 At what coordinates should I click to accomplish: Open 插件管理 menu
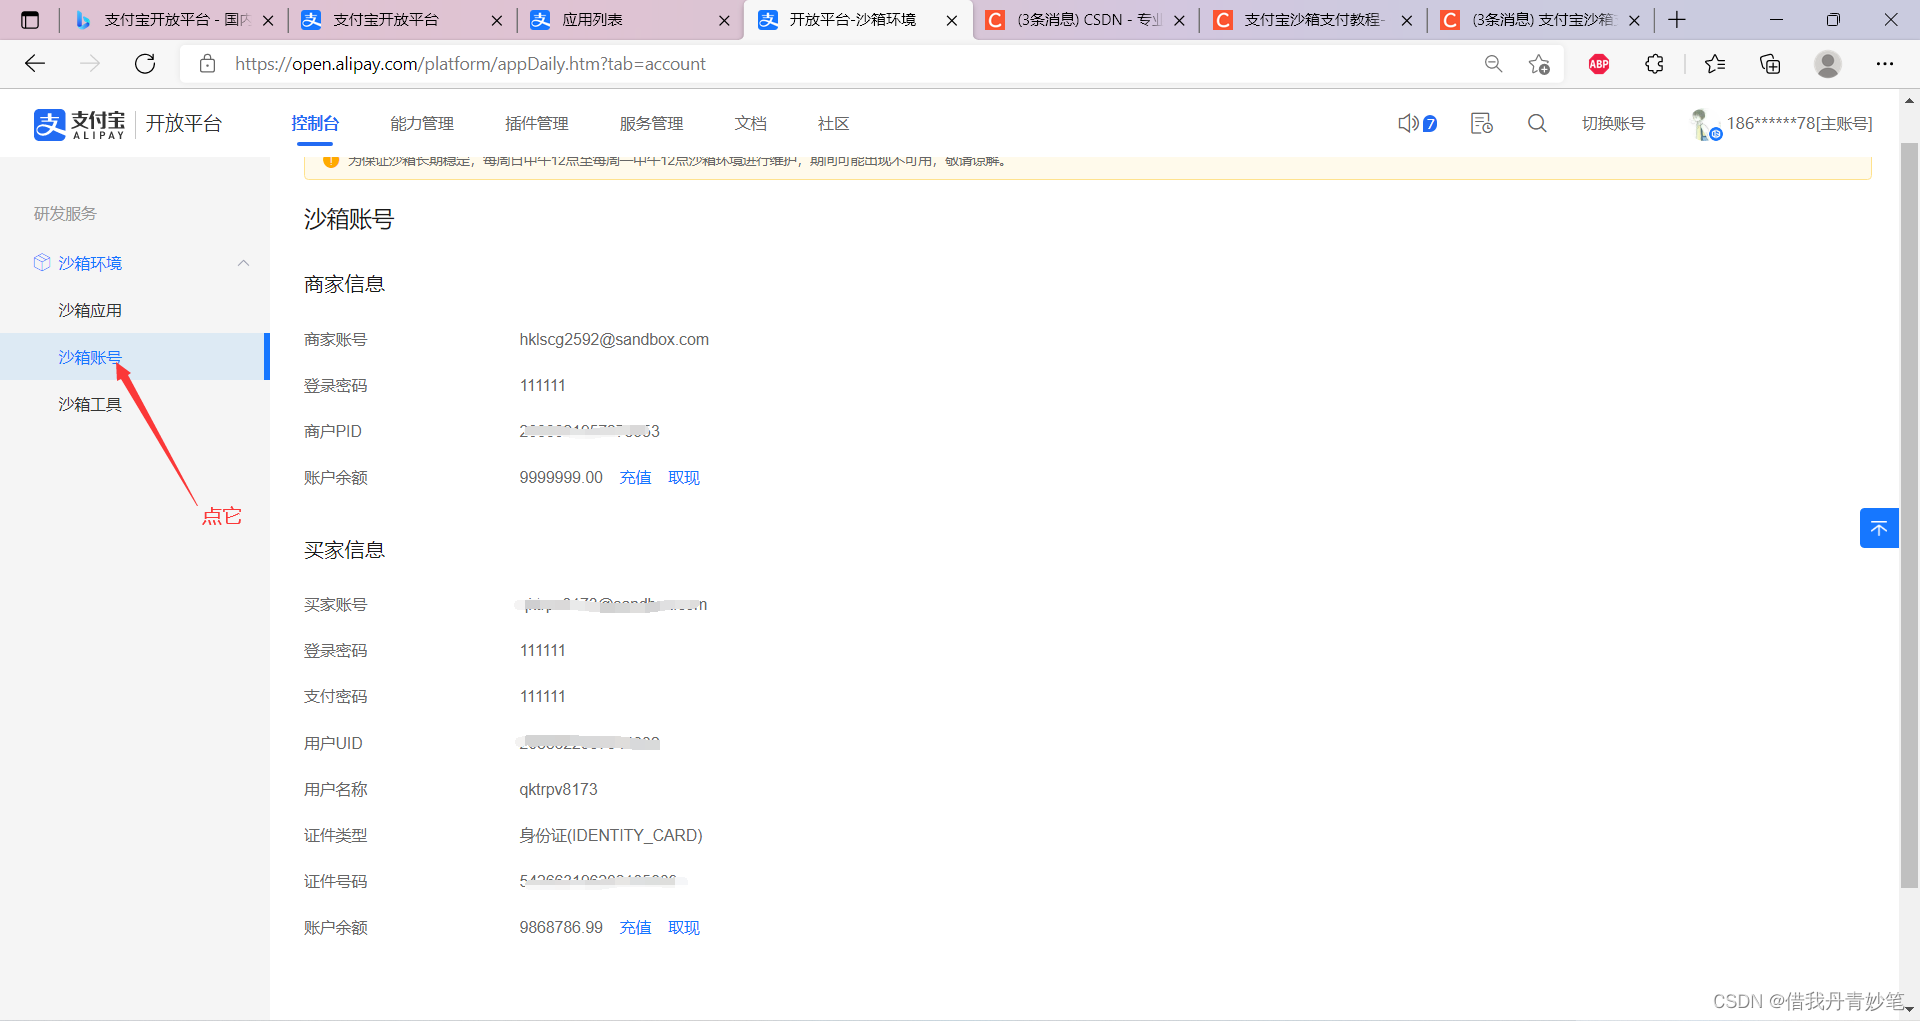537,123
